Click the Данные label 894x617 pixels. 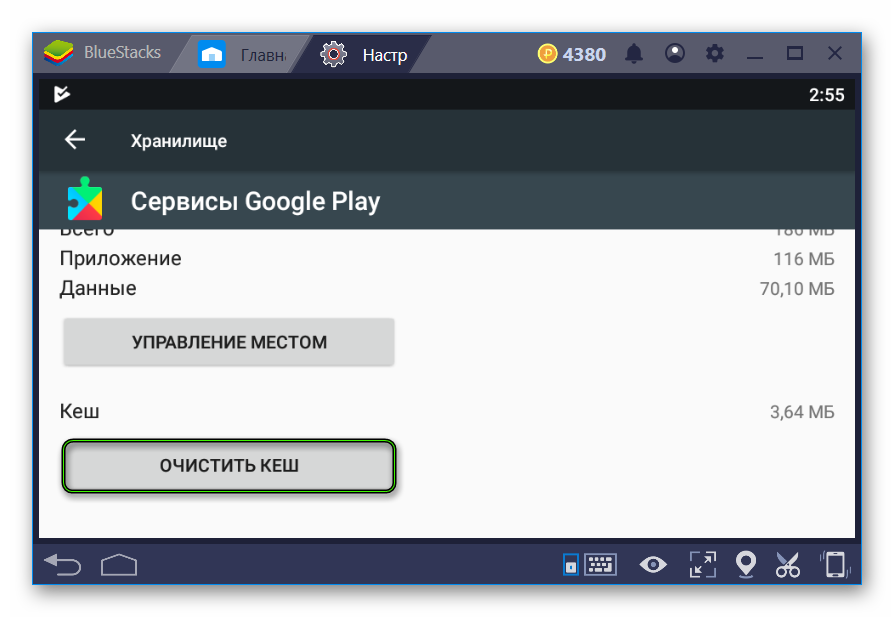point(98,289)
